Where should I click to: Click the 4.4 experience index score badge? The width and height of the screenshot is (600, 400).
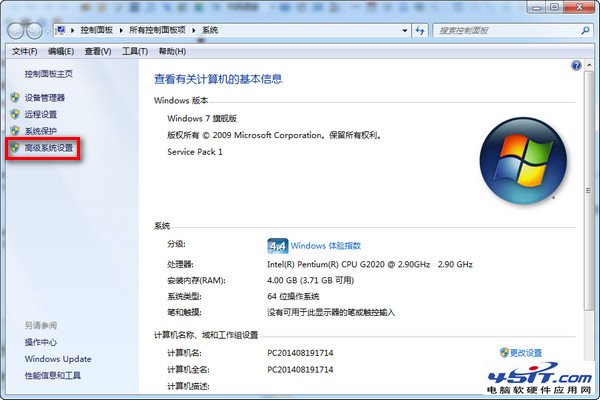(x=277, y=246)
